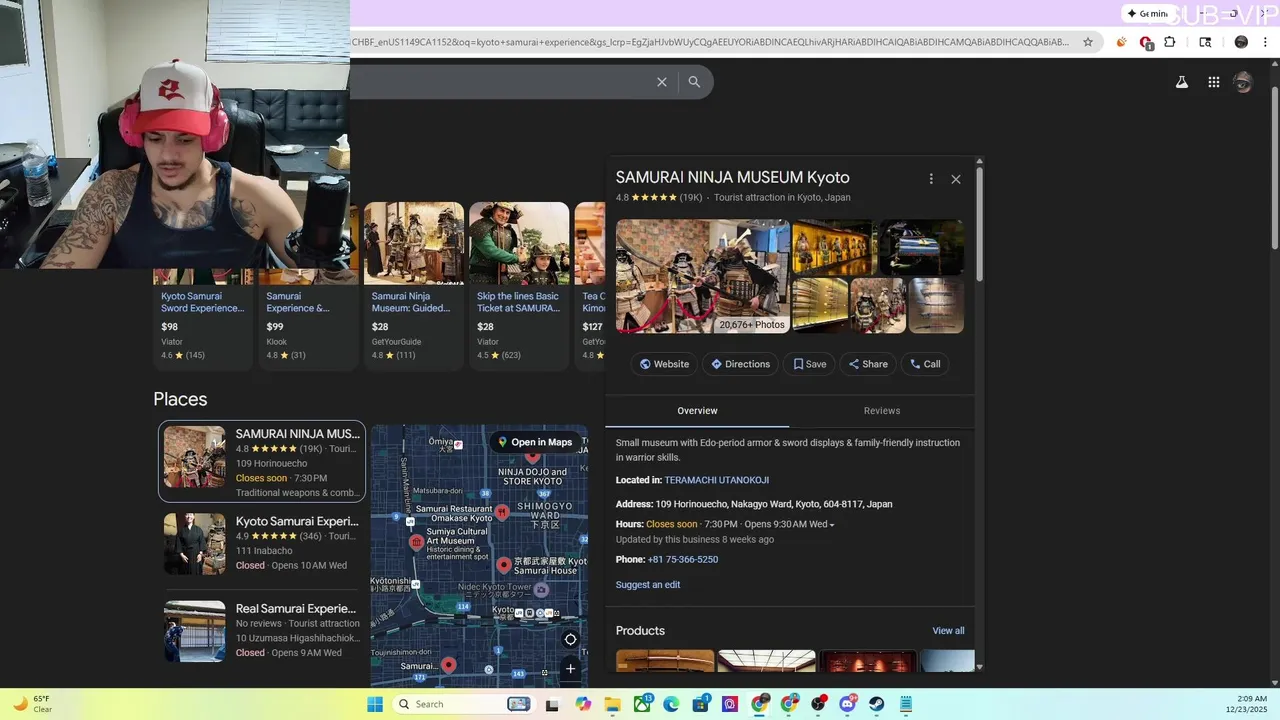Click the Open in Maps button
Viewport: 1280px width, 720px height.
[535, 442]
